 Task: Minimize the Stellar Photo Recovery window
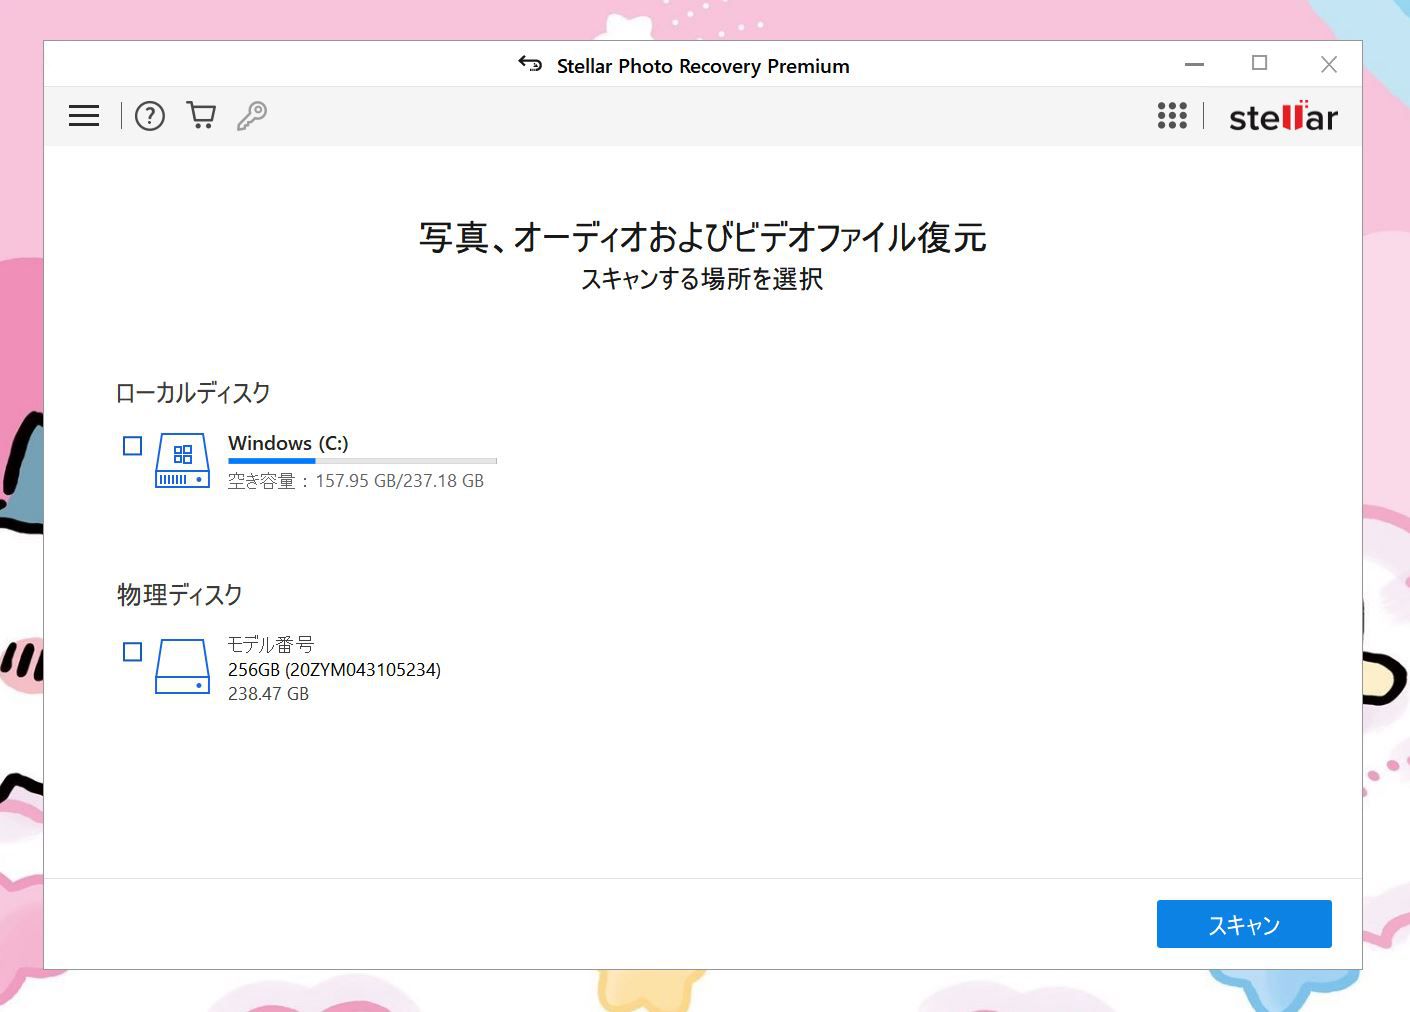click(x=1194, y=64)
